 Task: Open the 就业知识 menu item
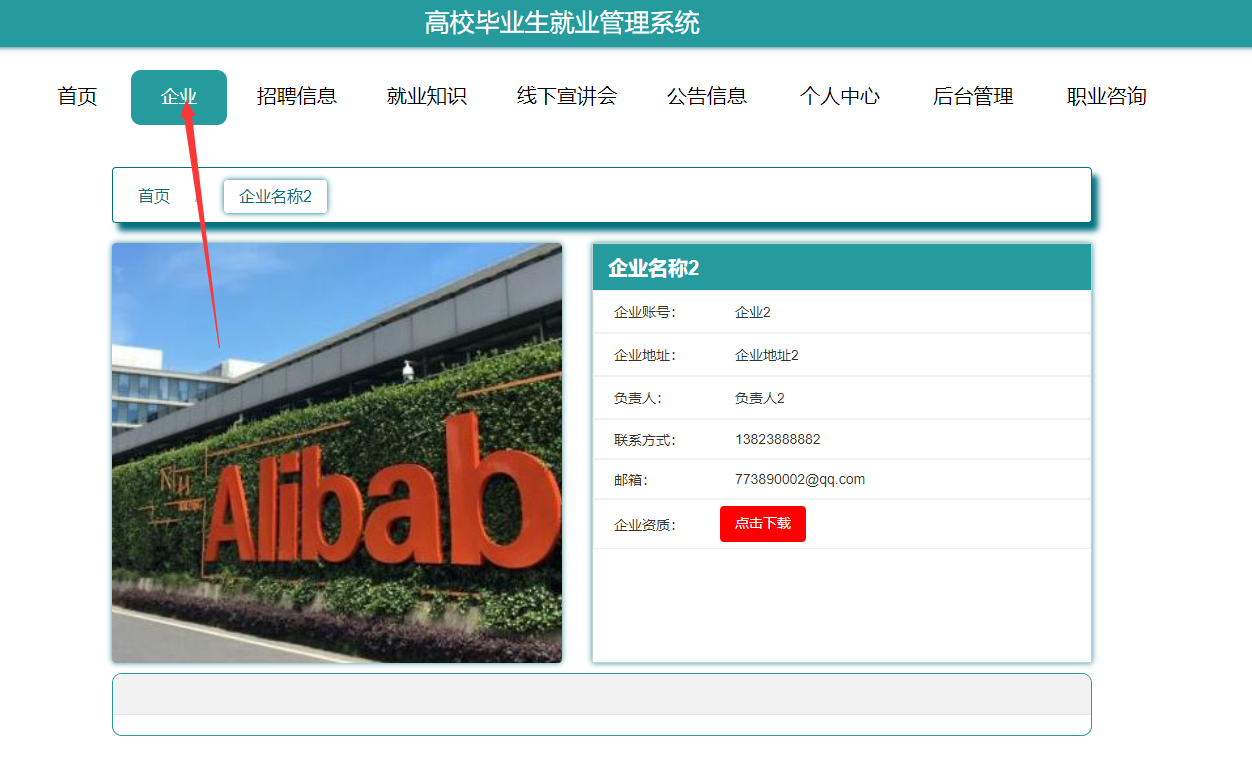point(427,97)
